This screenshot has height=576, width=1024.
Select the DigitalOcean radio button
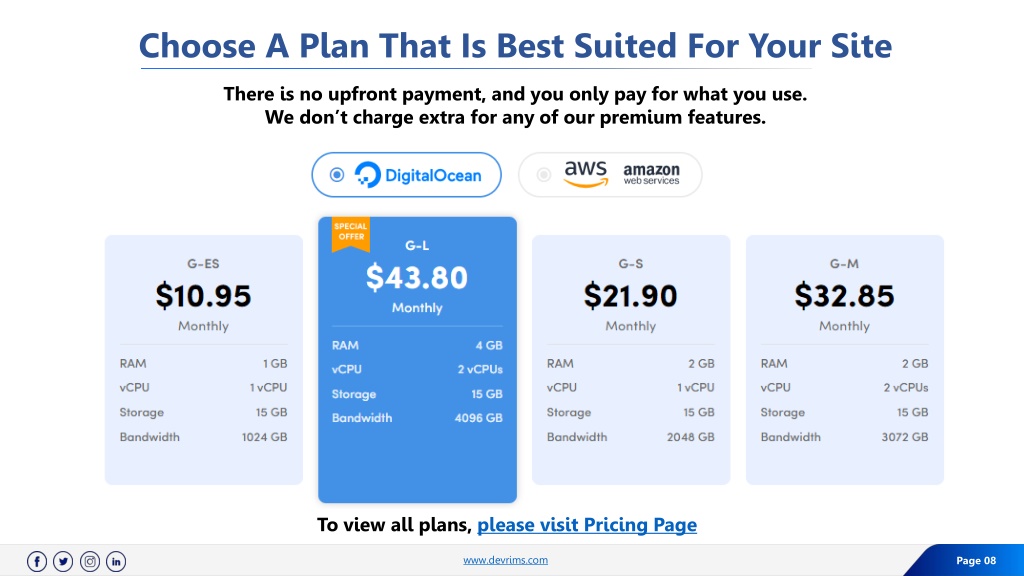point(337,174)
